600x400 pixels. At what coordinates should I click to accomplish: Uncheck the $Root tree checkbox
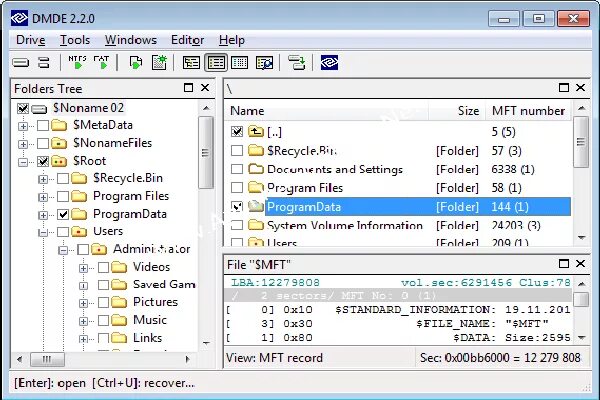tap(43, 161)
